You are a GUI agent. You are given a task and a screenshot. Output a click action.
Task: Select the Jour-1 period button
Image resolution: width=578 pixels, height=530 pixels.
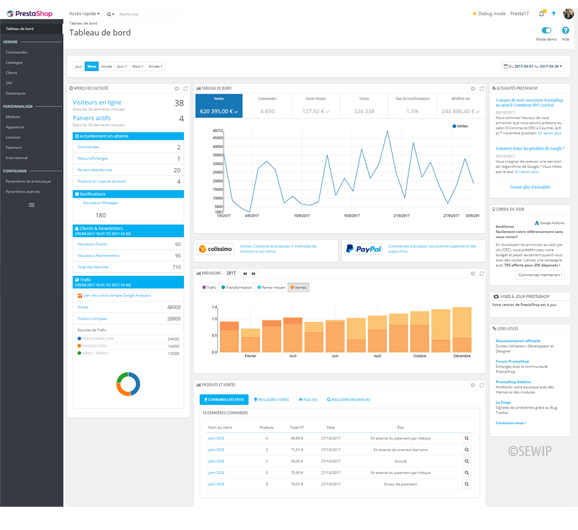click(122, 66)
